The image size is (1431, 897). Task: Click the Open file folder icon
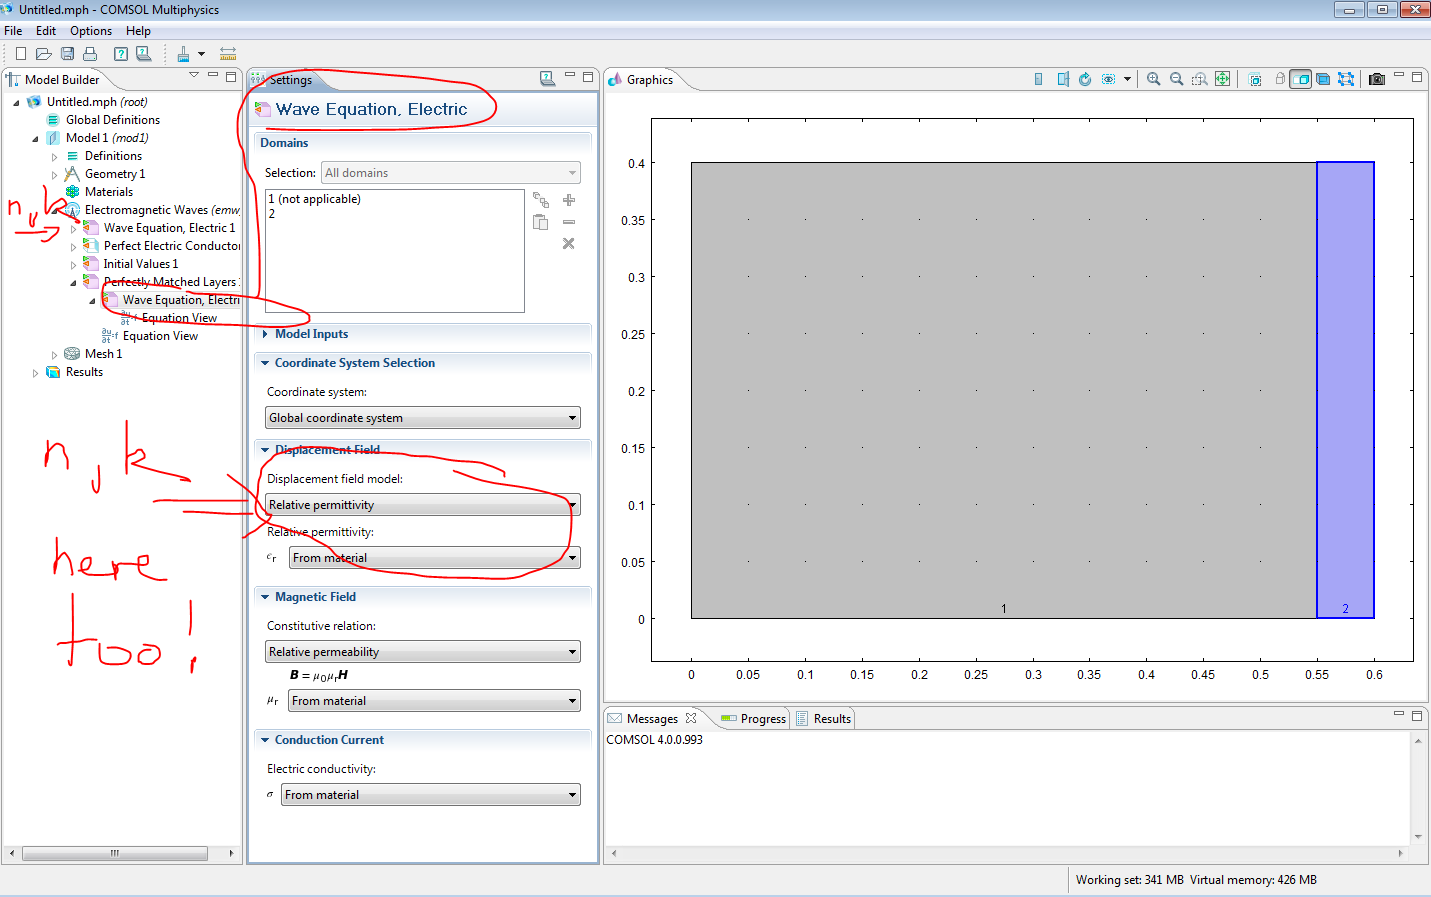tap(44, 54)
